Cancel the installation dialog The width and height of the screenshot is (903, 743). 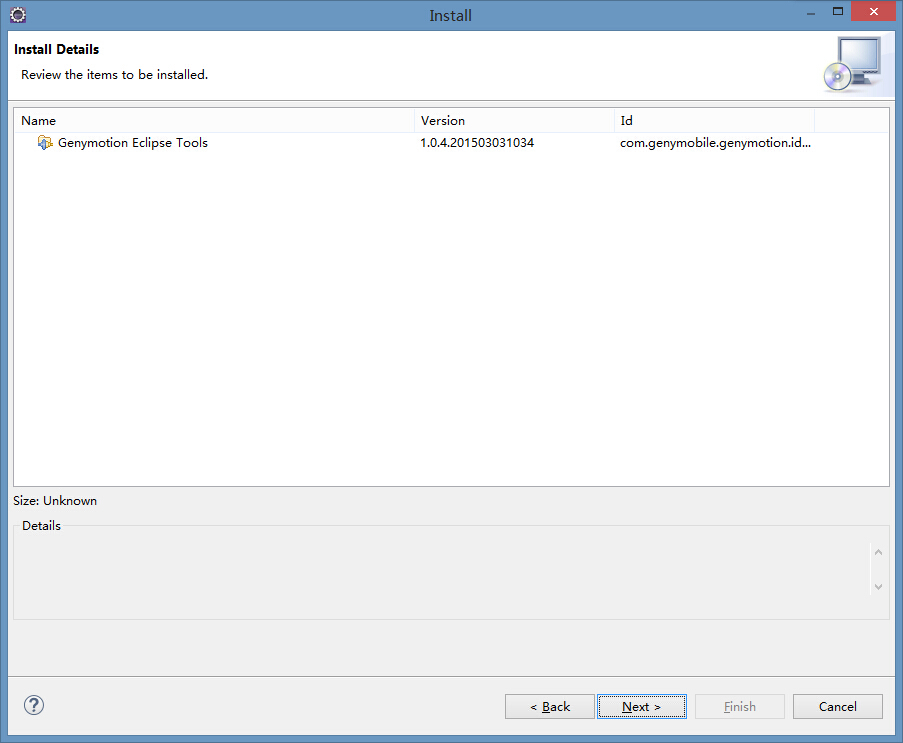[837, 706]
